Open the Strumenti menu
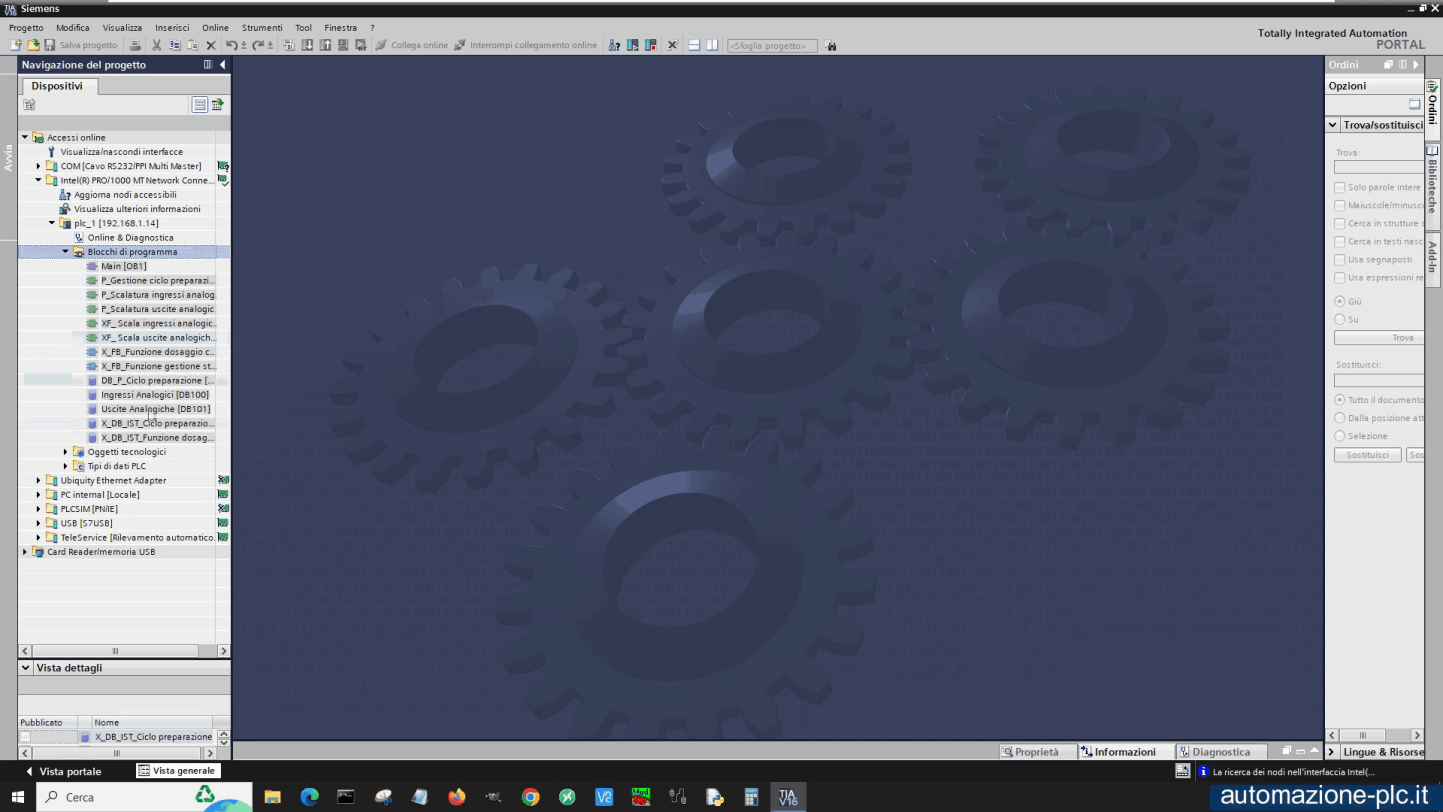This screenshot has width=1443, height=812. click(x=262, y=28)
